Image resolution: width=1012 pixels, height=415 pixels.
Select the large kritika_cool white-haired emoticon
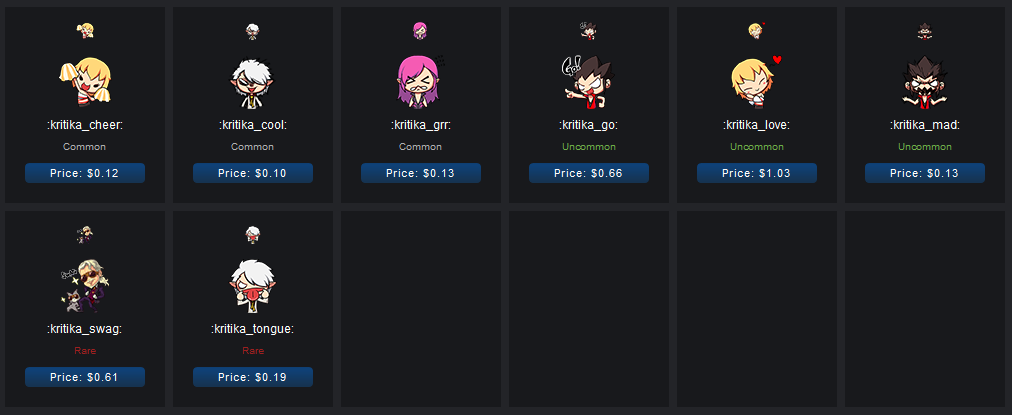click(x=253, y=83)
